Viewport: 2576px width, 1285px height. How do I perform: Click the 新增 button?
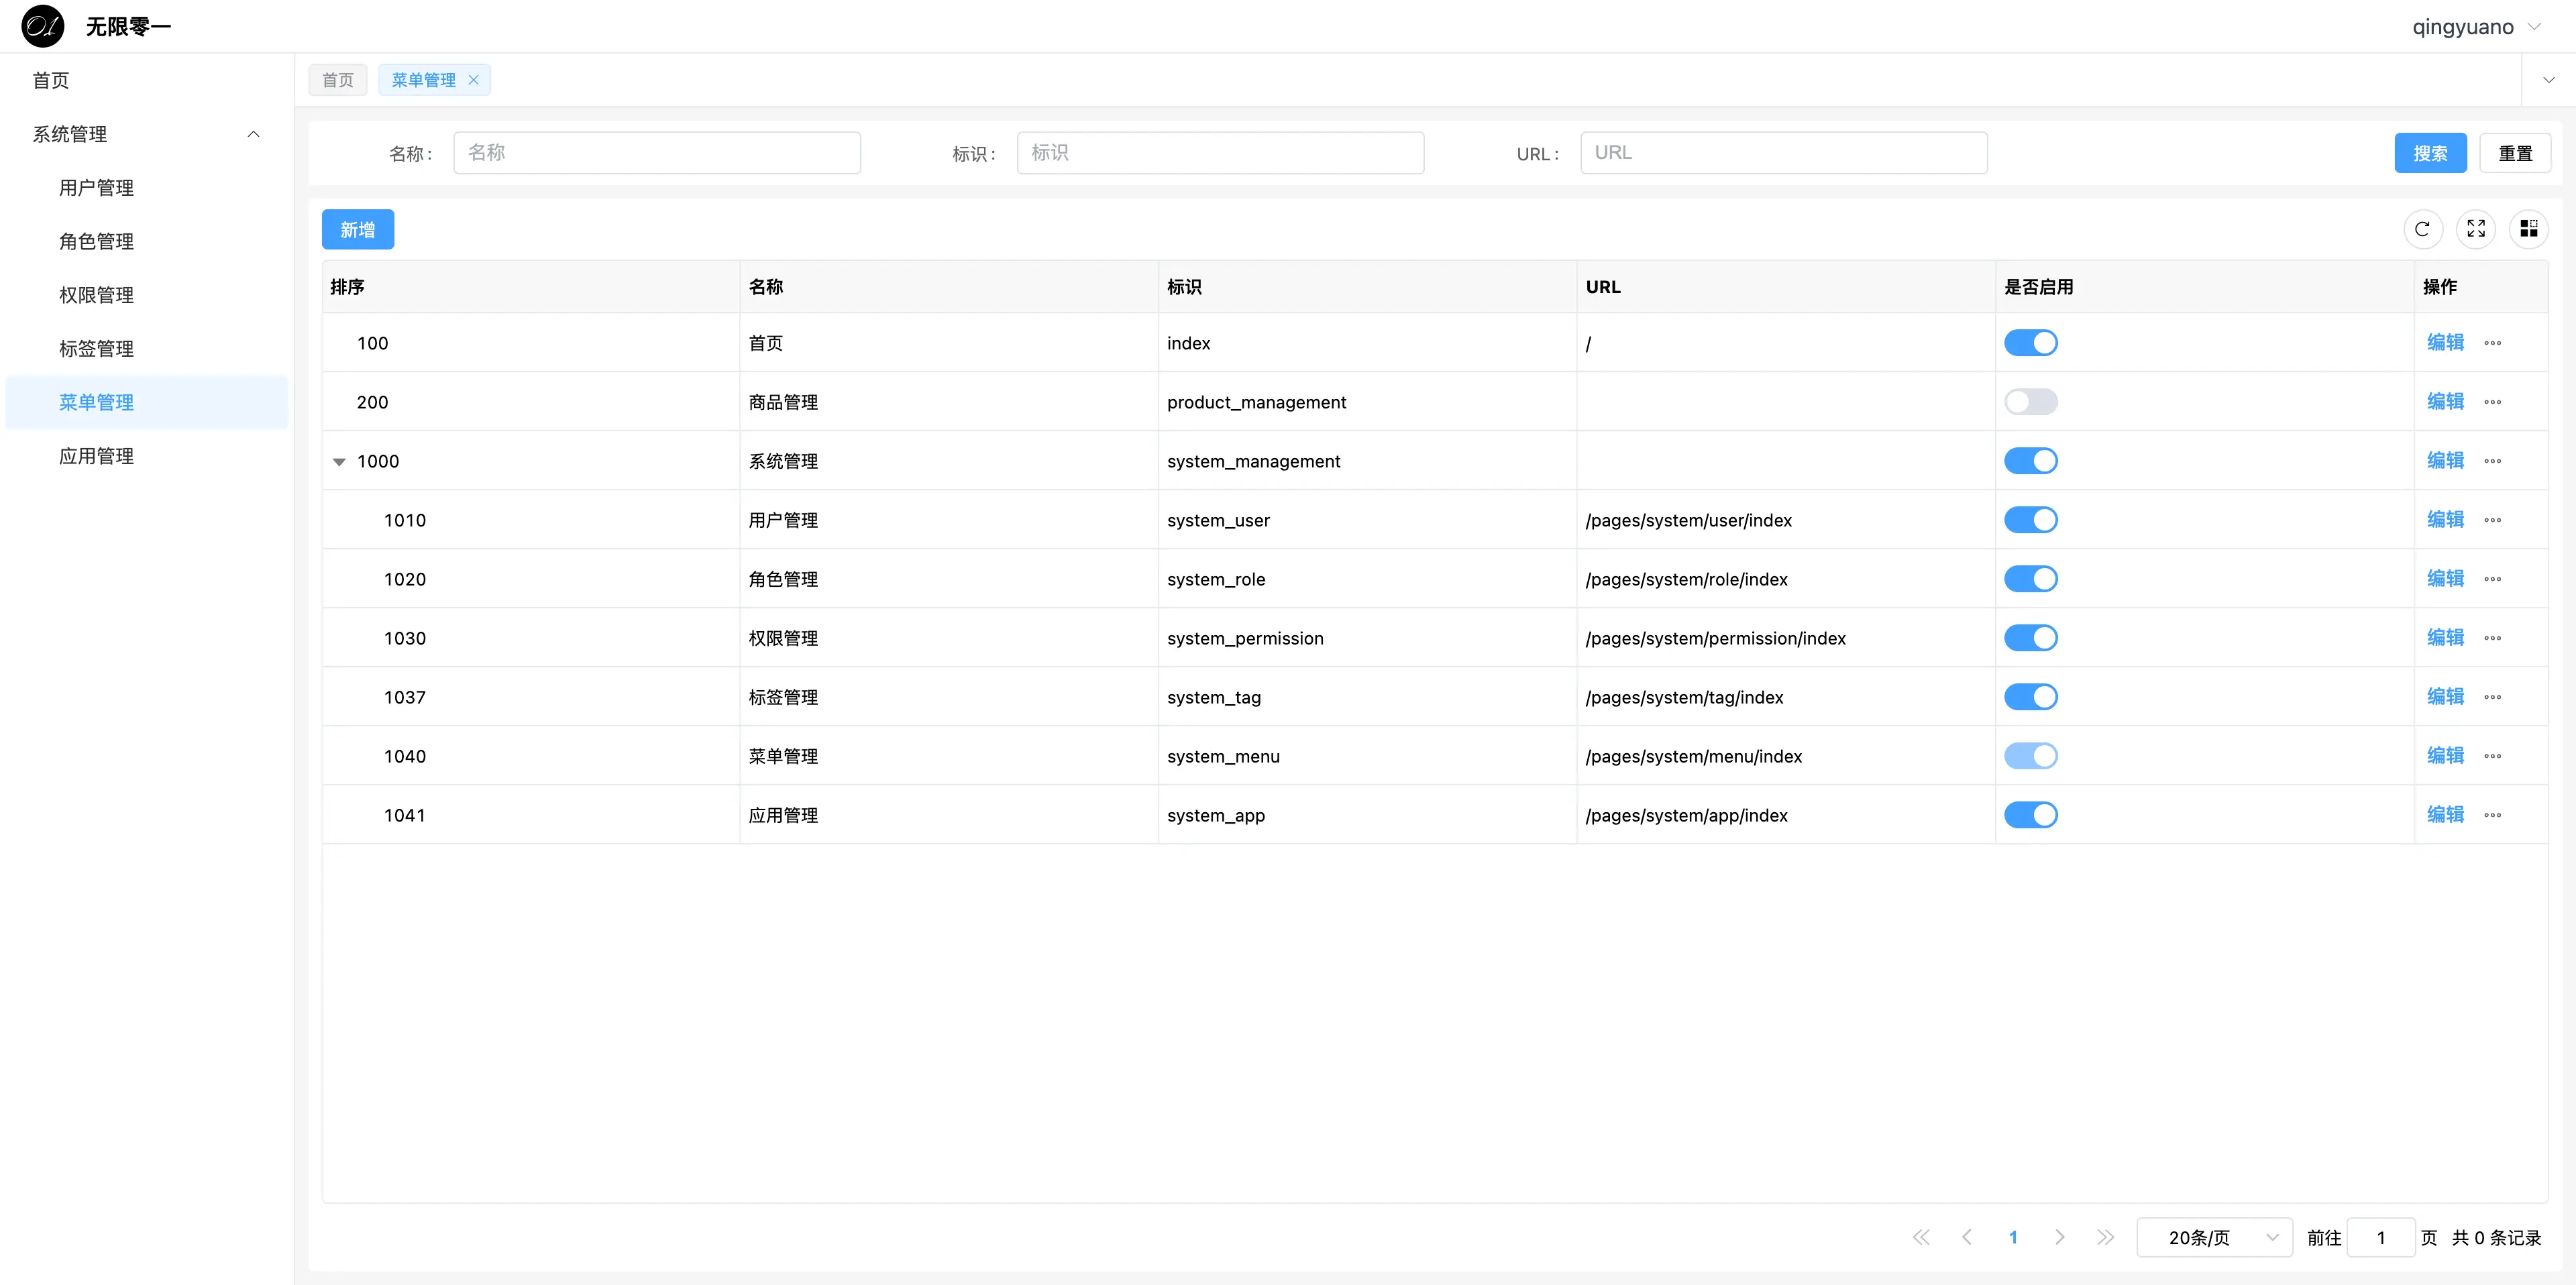[357, 229]
